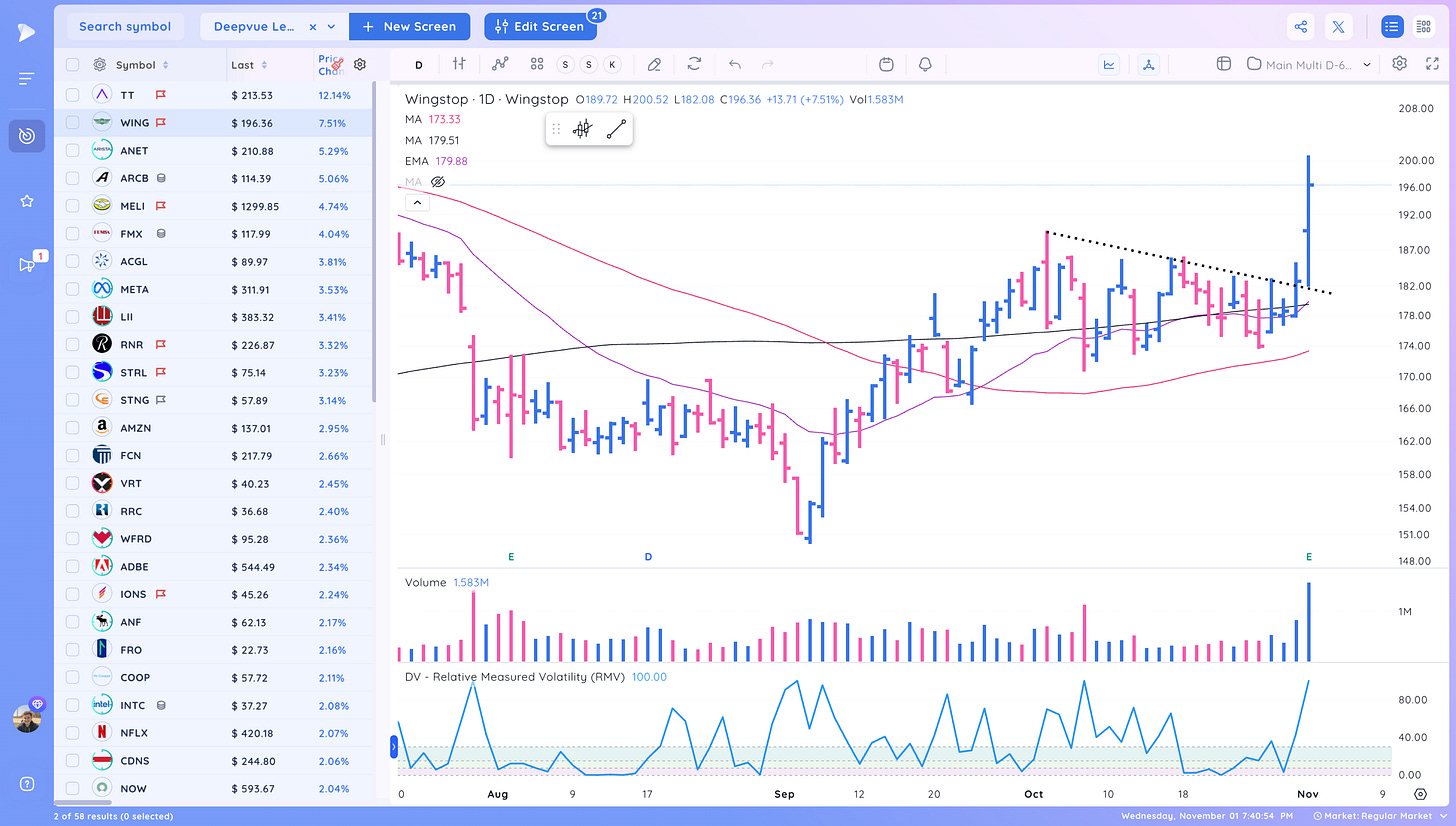
Task: Open the screener radar icon in sidebar
Action: [x=27, y=136]
